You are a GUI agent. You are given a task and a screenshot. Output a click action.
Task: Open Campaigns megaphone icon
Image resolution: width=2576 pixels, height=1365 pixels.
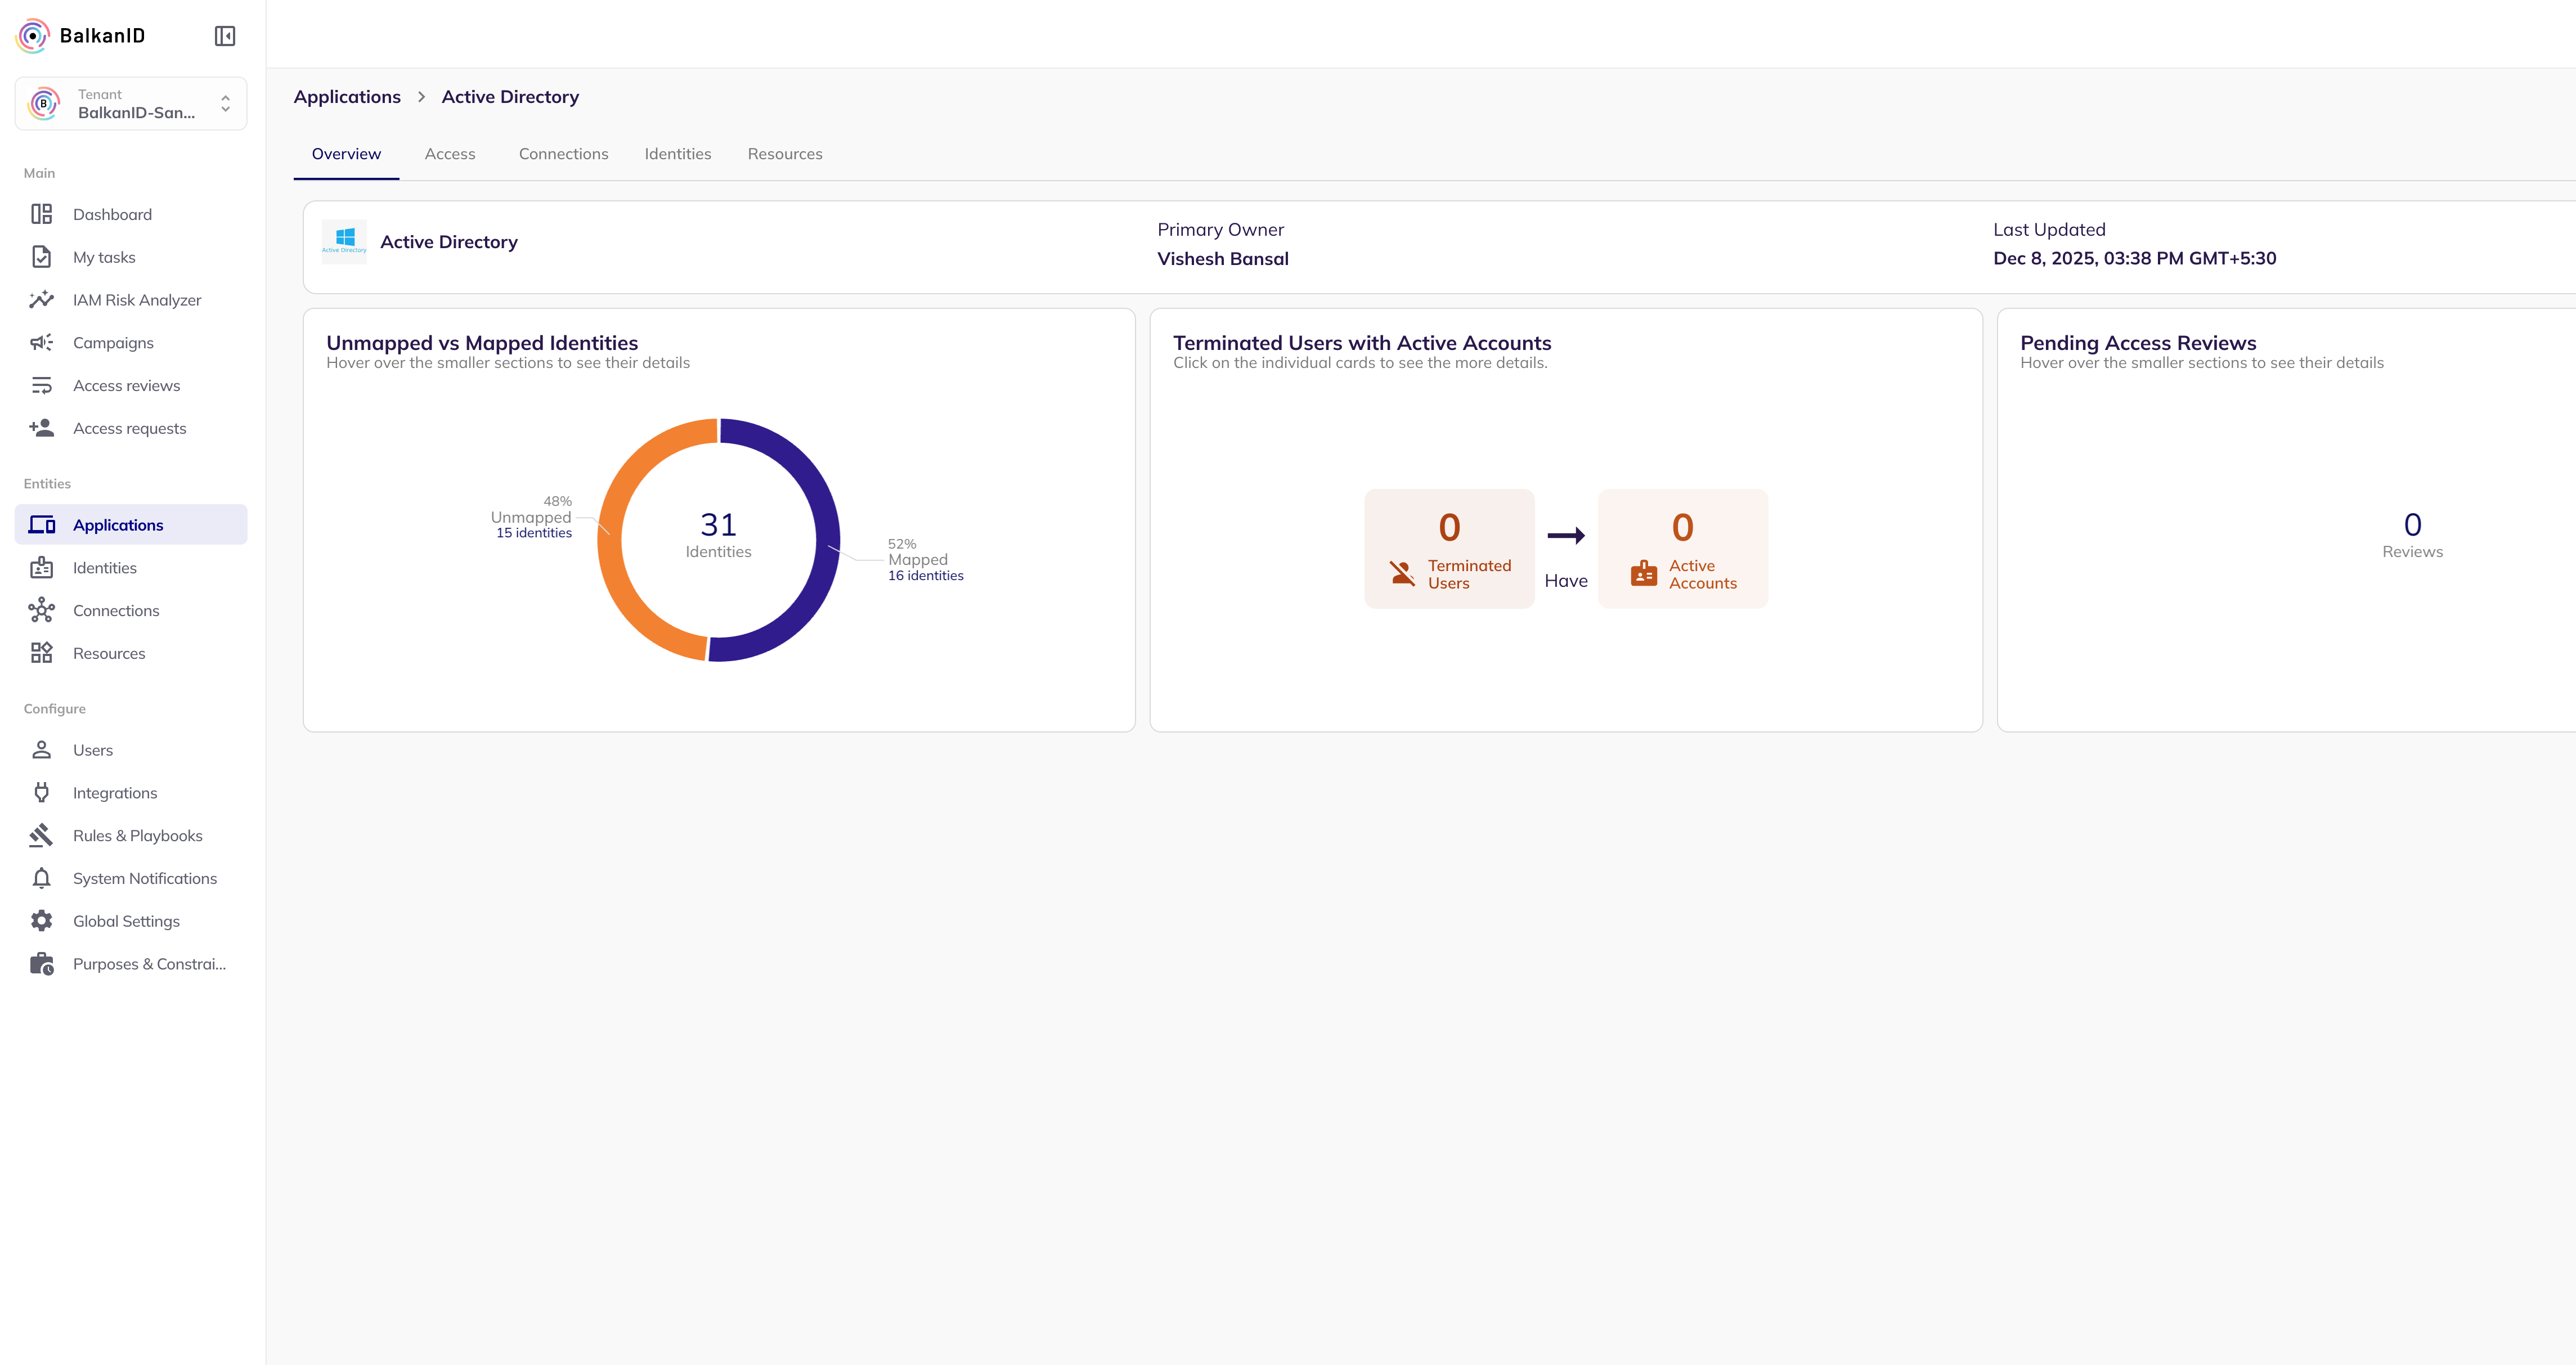click(x=41, y=343)
